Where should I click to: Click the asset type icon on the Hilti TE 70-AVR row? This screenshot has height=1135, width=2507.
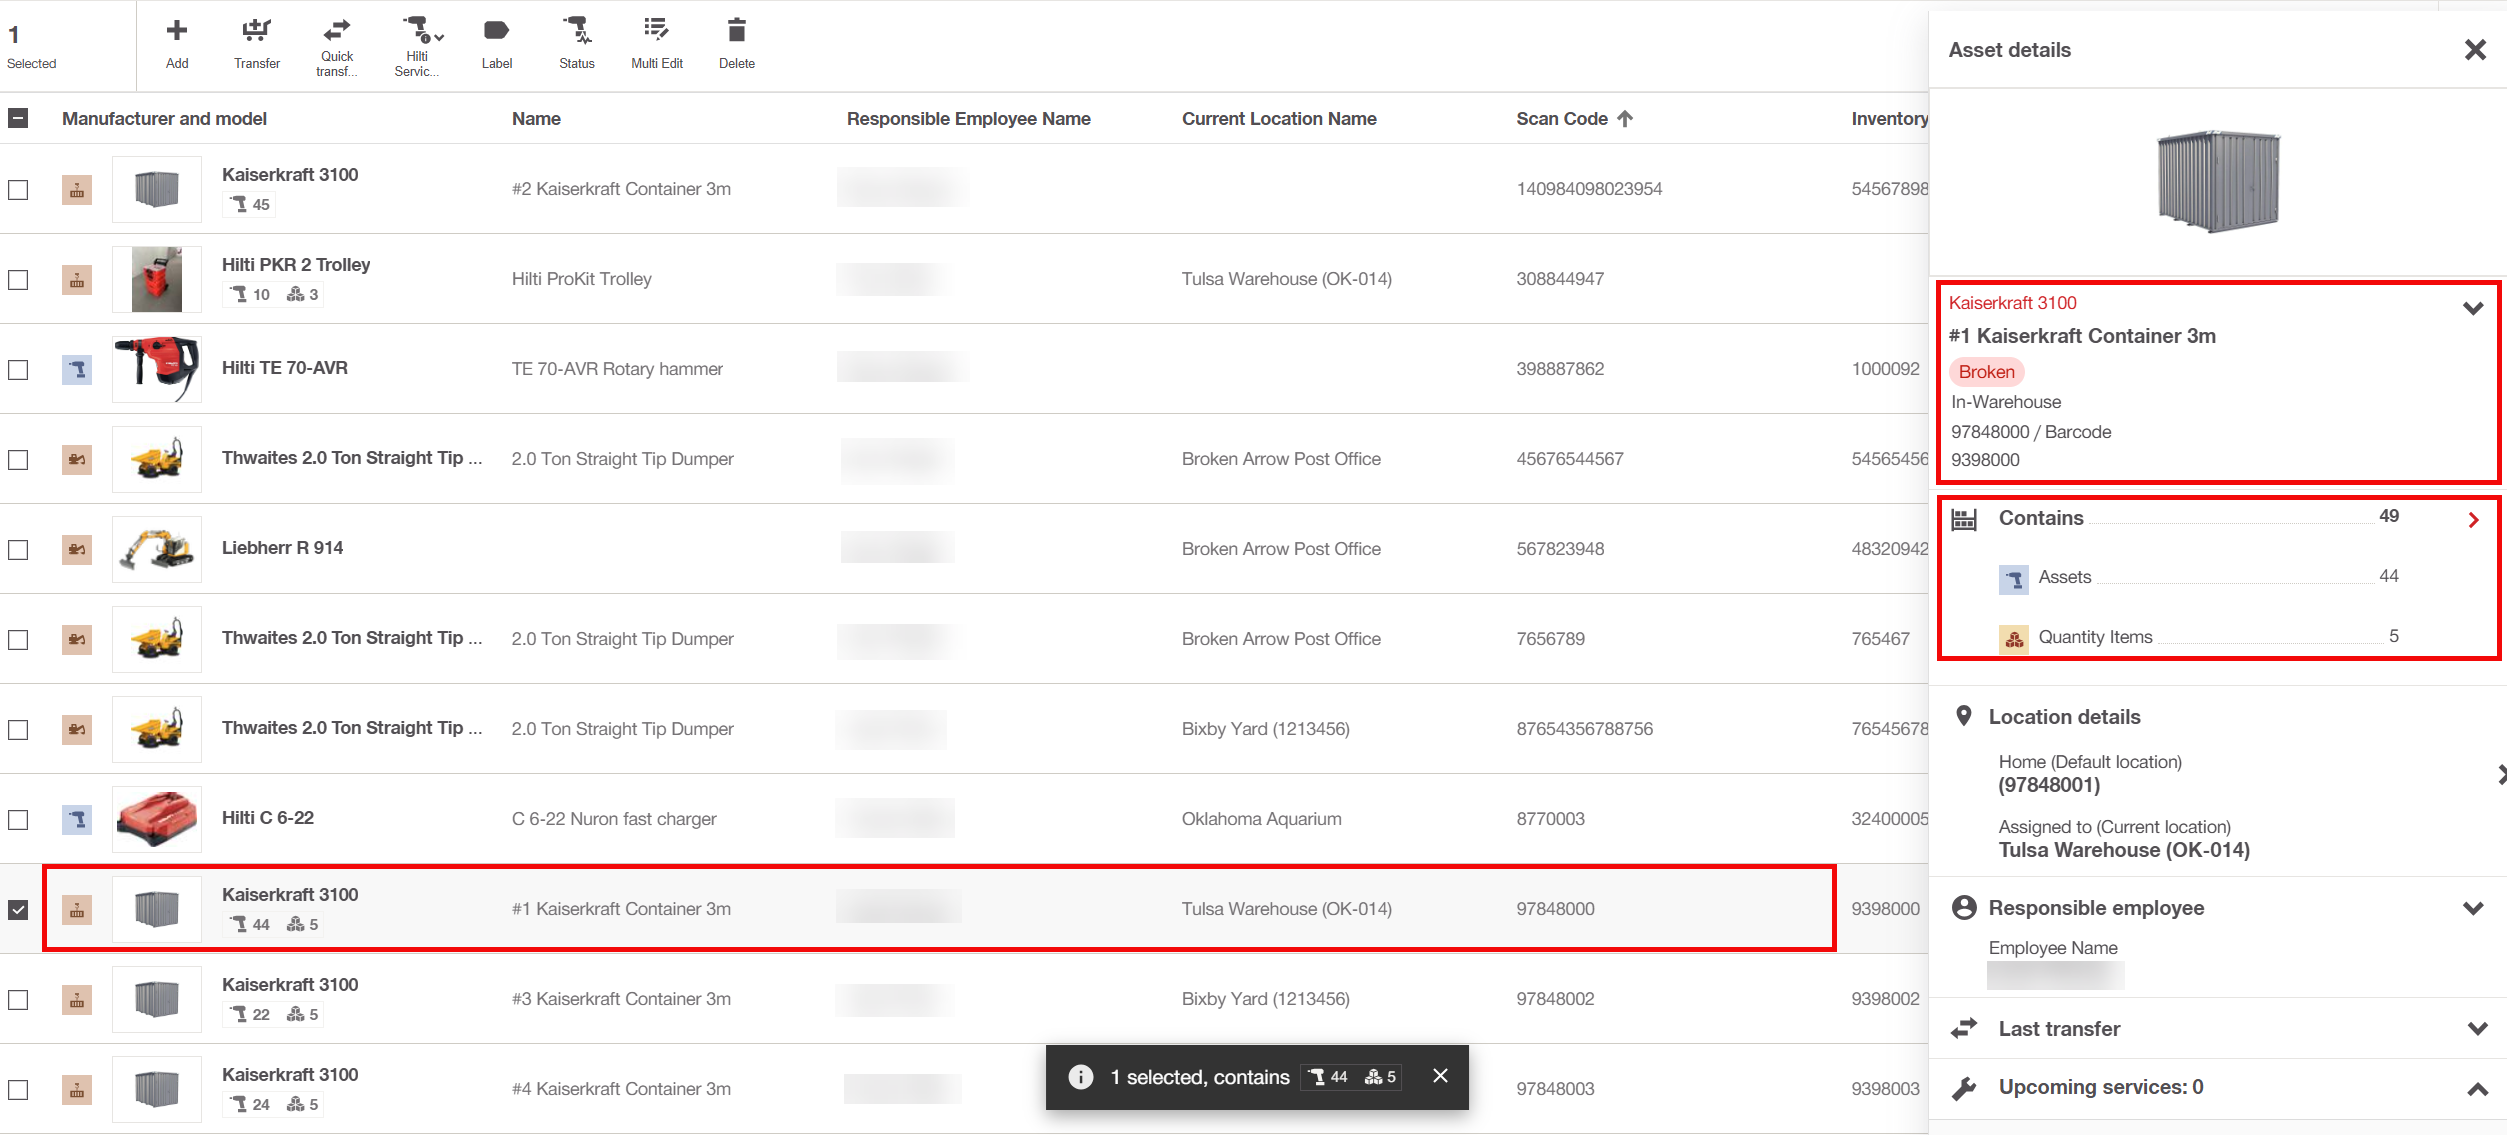[x=77, y=370]
